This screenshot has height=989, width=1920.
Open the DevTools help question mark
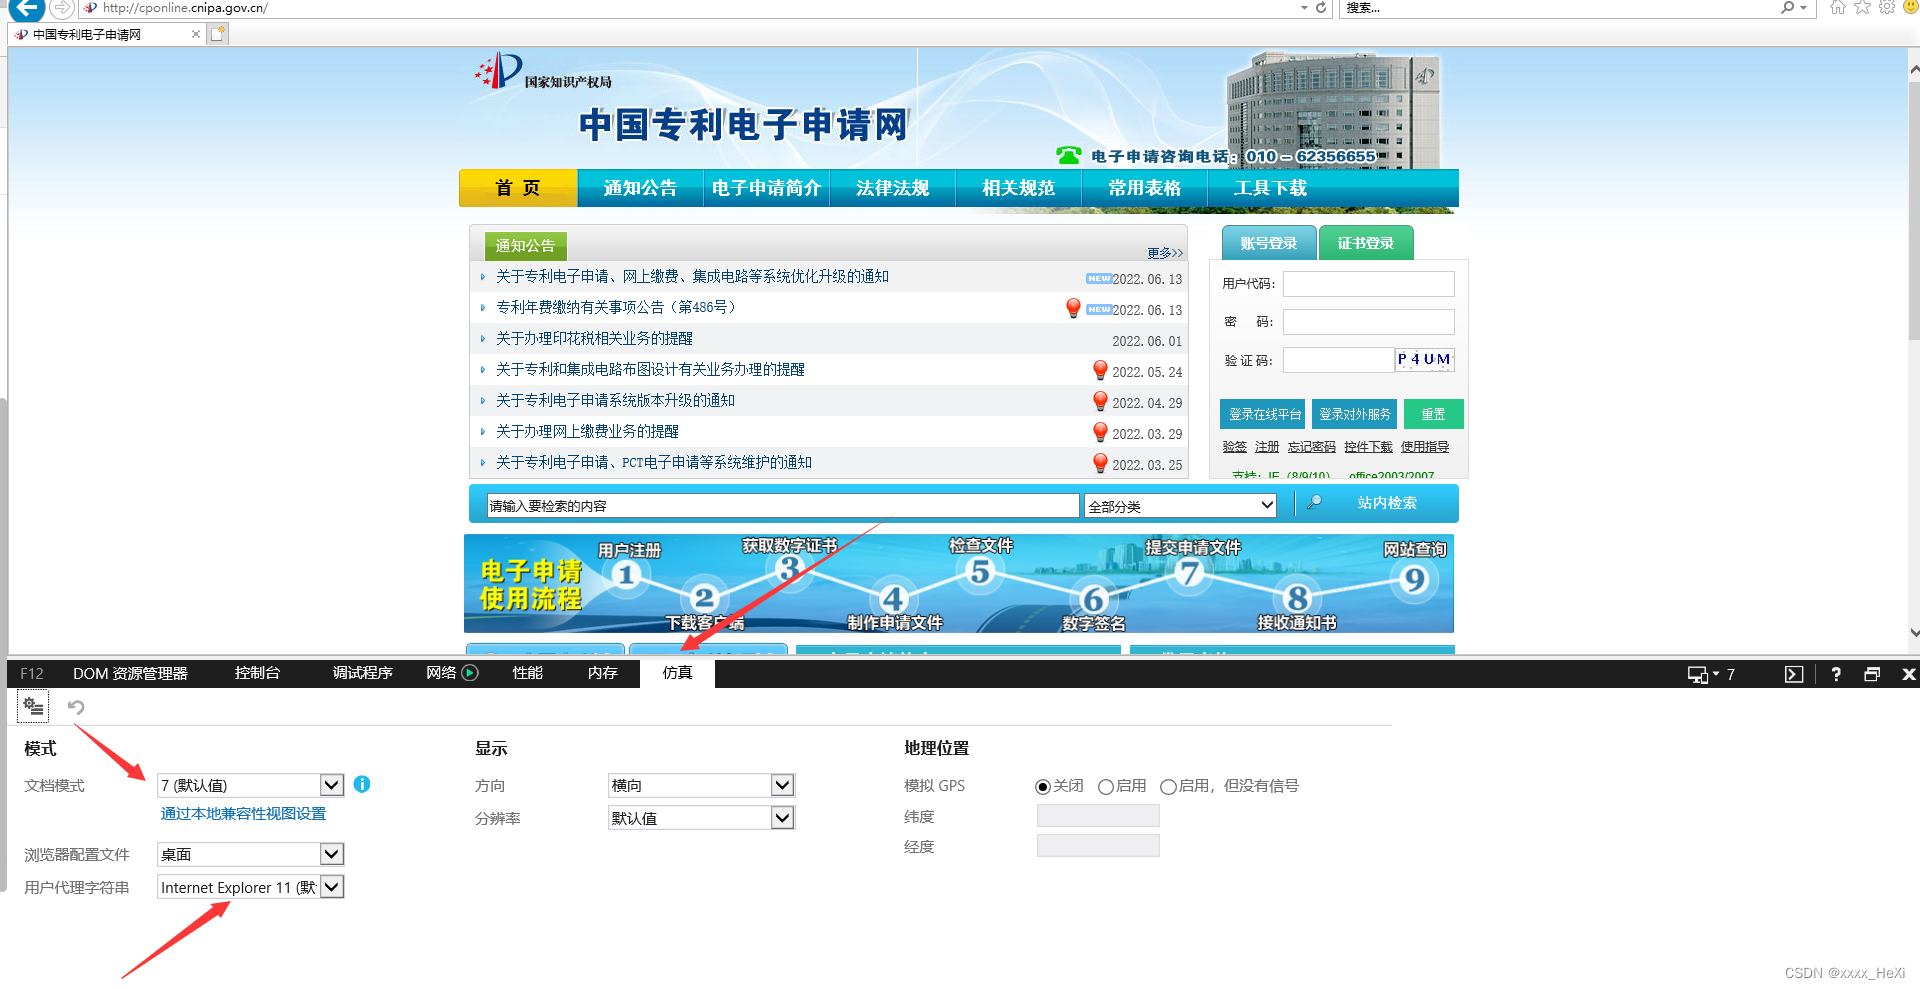[1836, 674]
